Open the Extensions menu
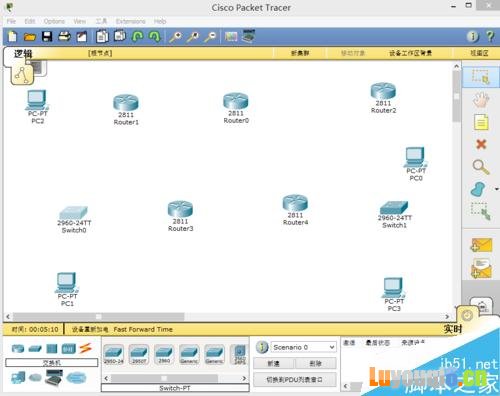 click(131, 21)
